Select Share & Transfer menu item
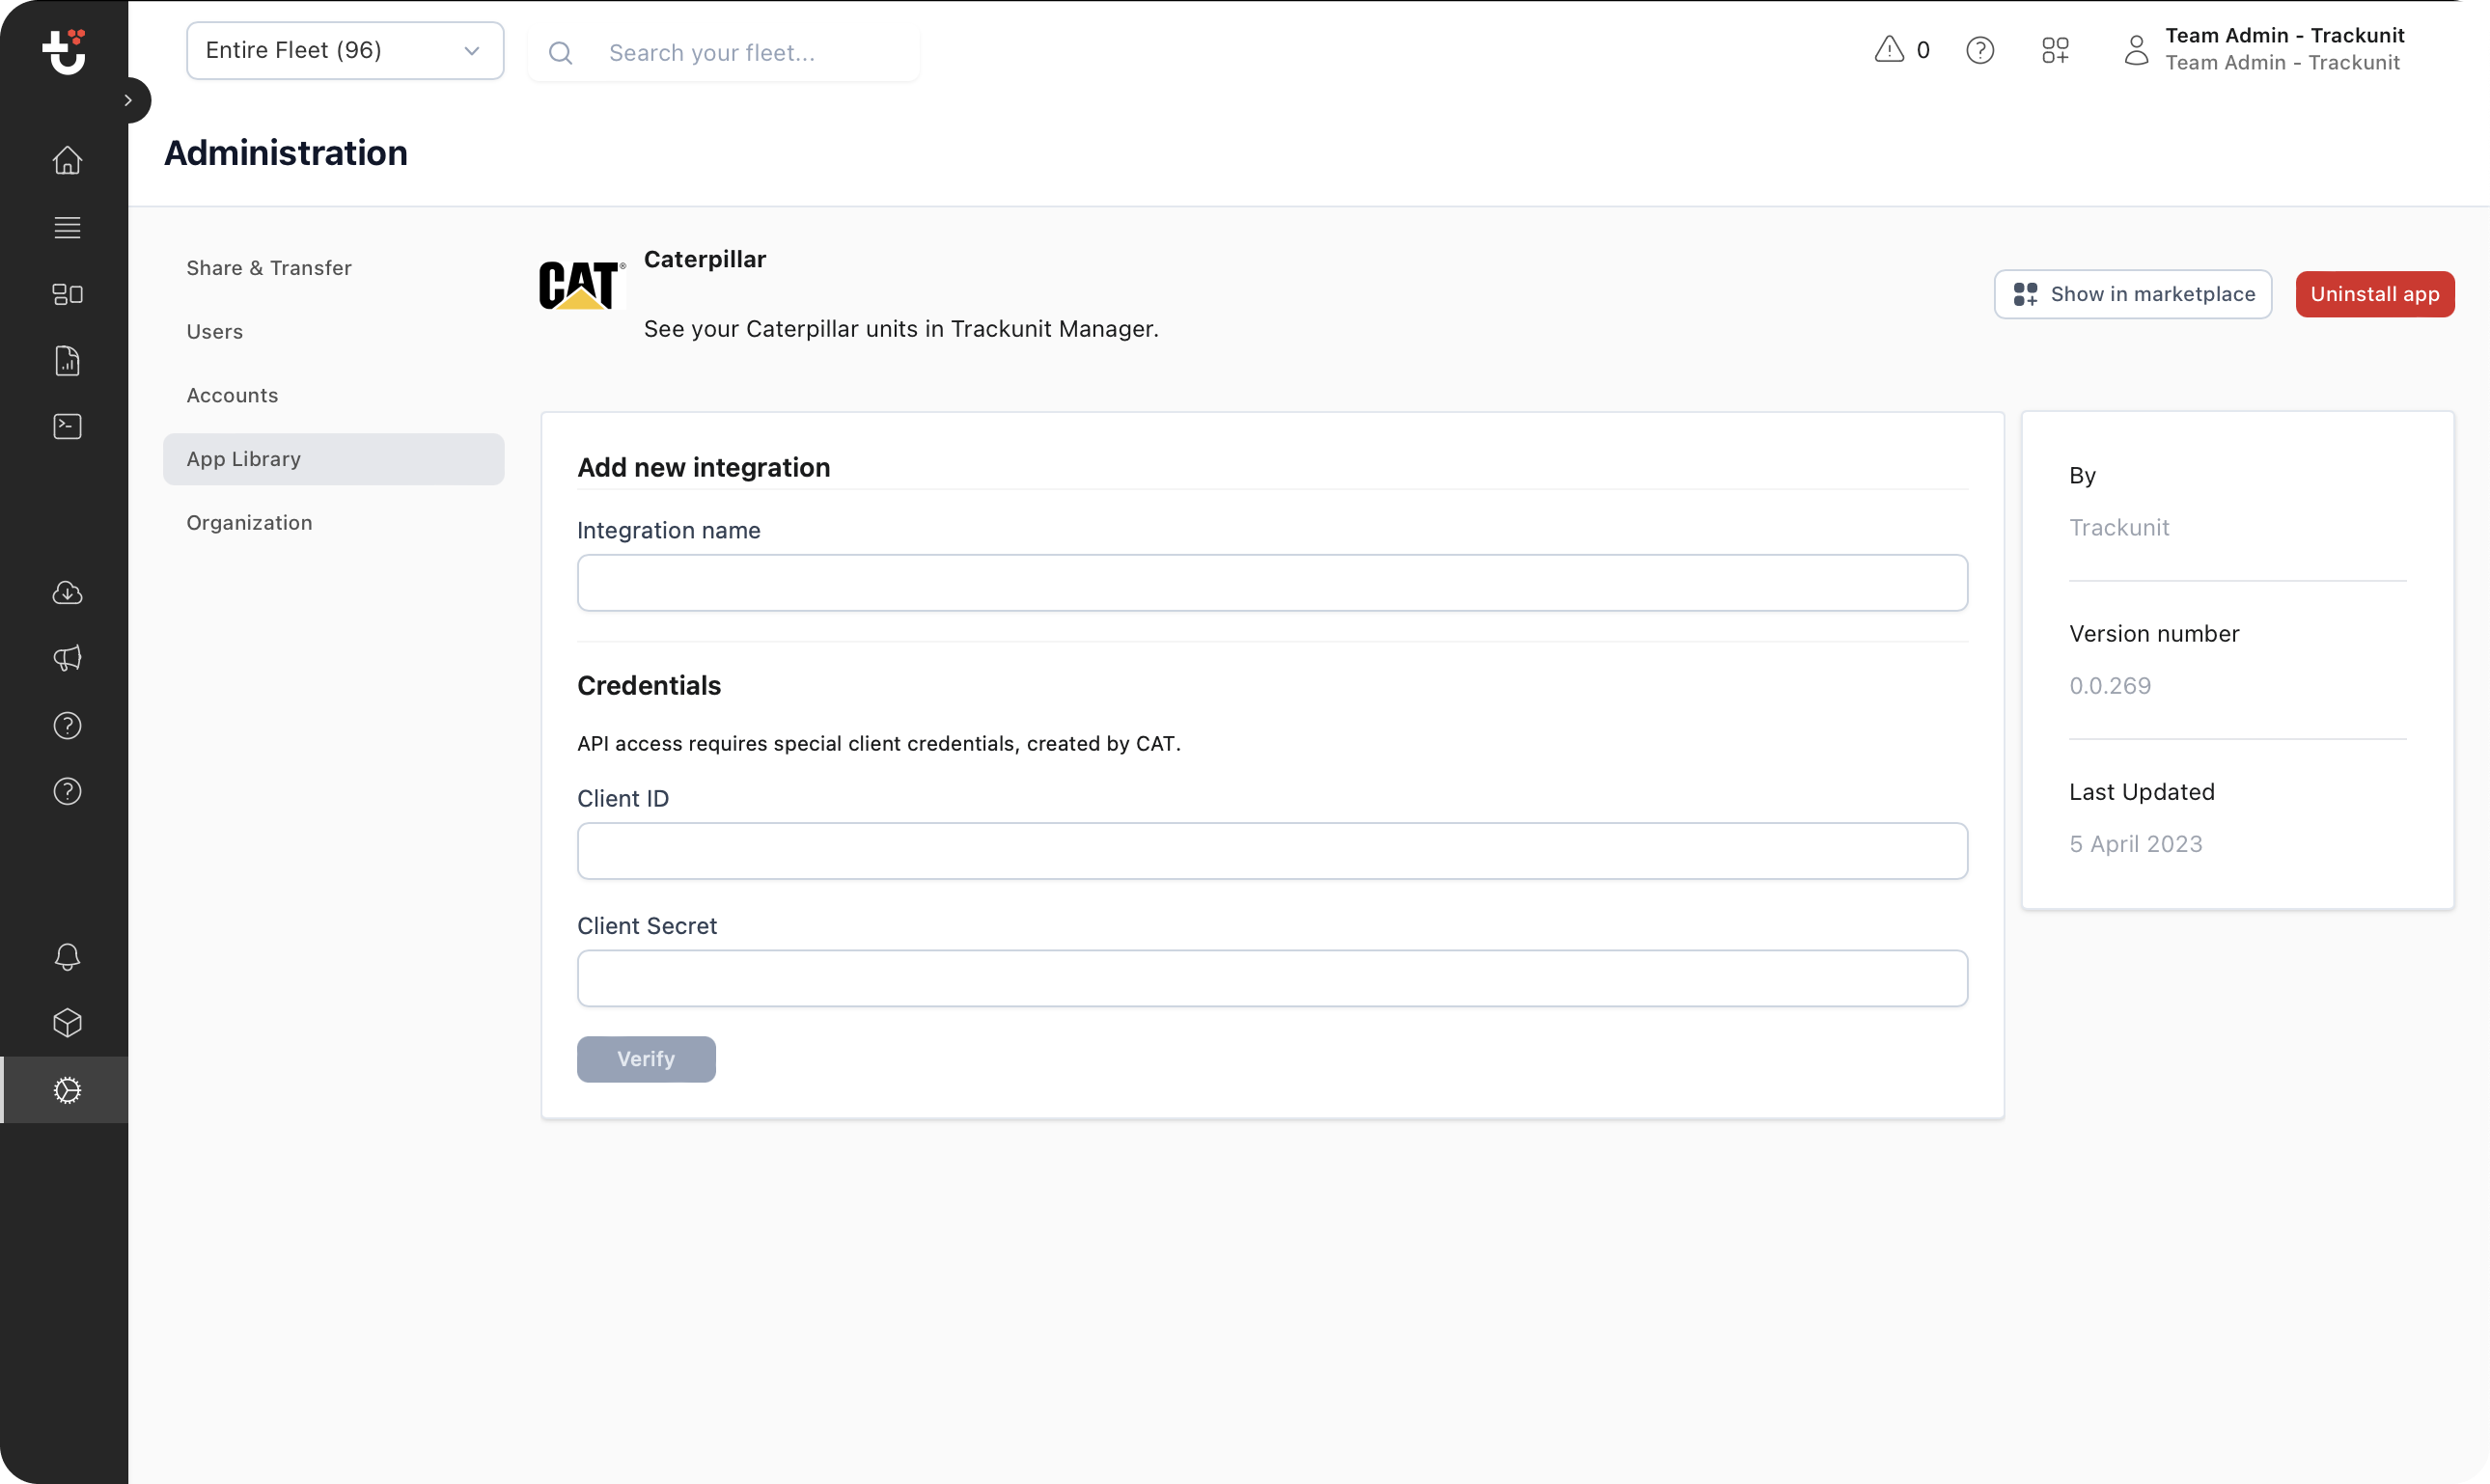The height and width of the screenshot is (1484, 2490). tap(269, 268)
